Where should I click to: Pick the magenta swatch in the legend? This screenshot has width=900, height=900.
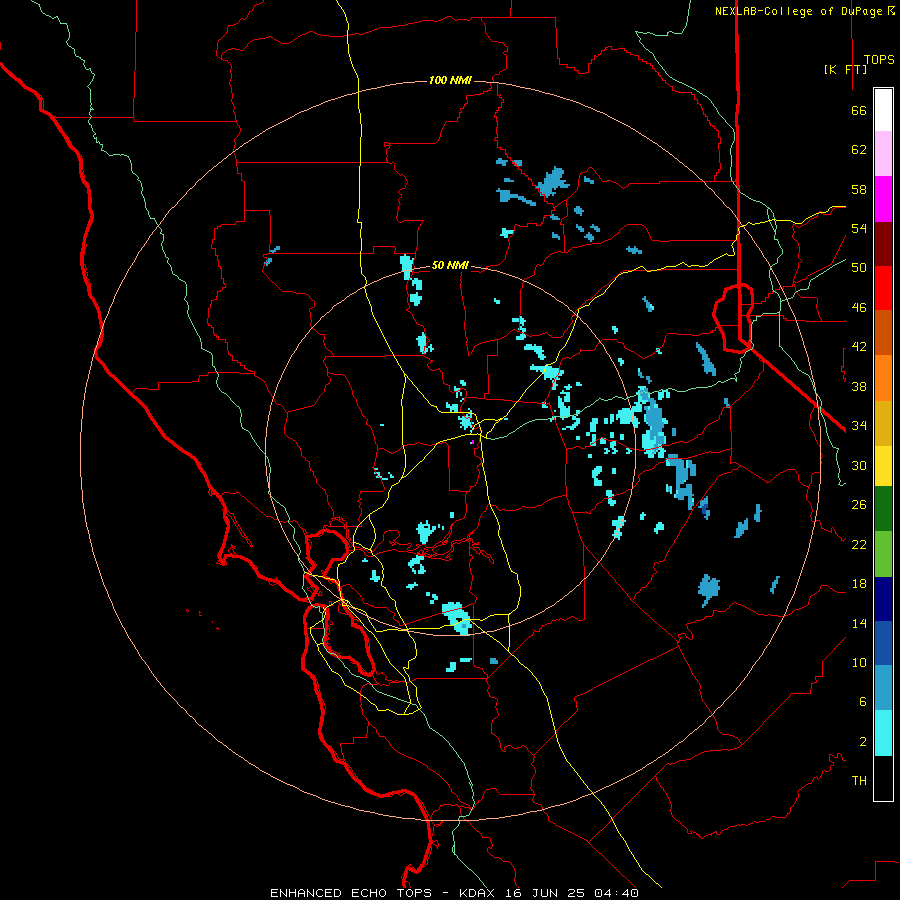(883, 199)
